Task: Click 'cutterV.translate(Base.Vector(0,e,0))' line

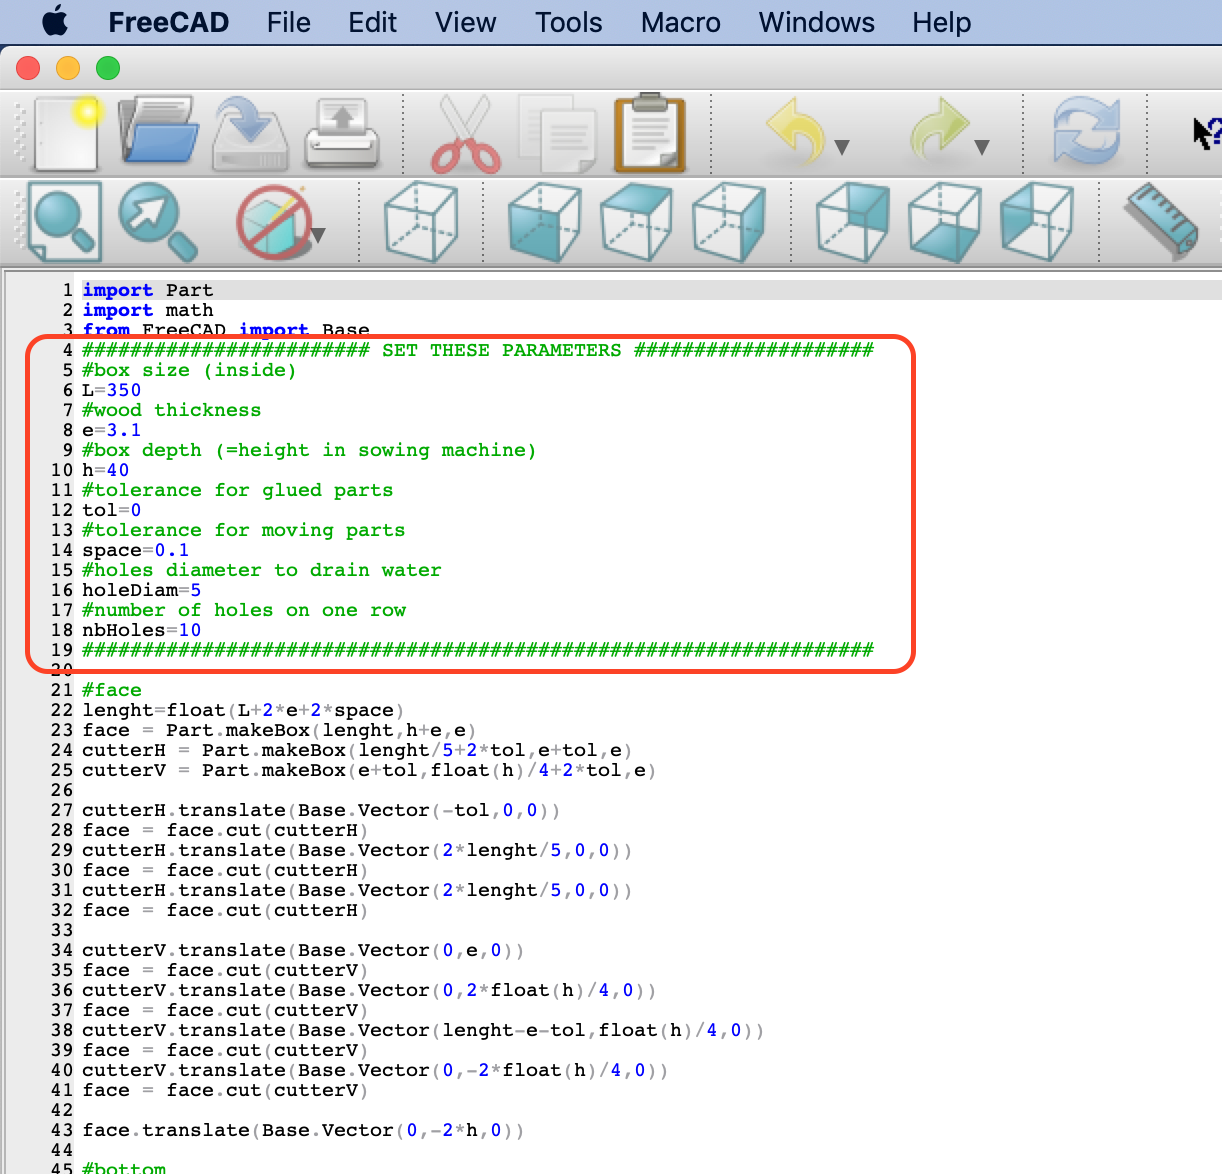Action: point(303,950)
